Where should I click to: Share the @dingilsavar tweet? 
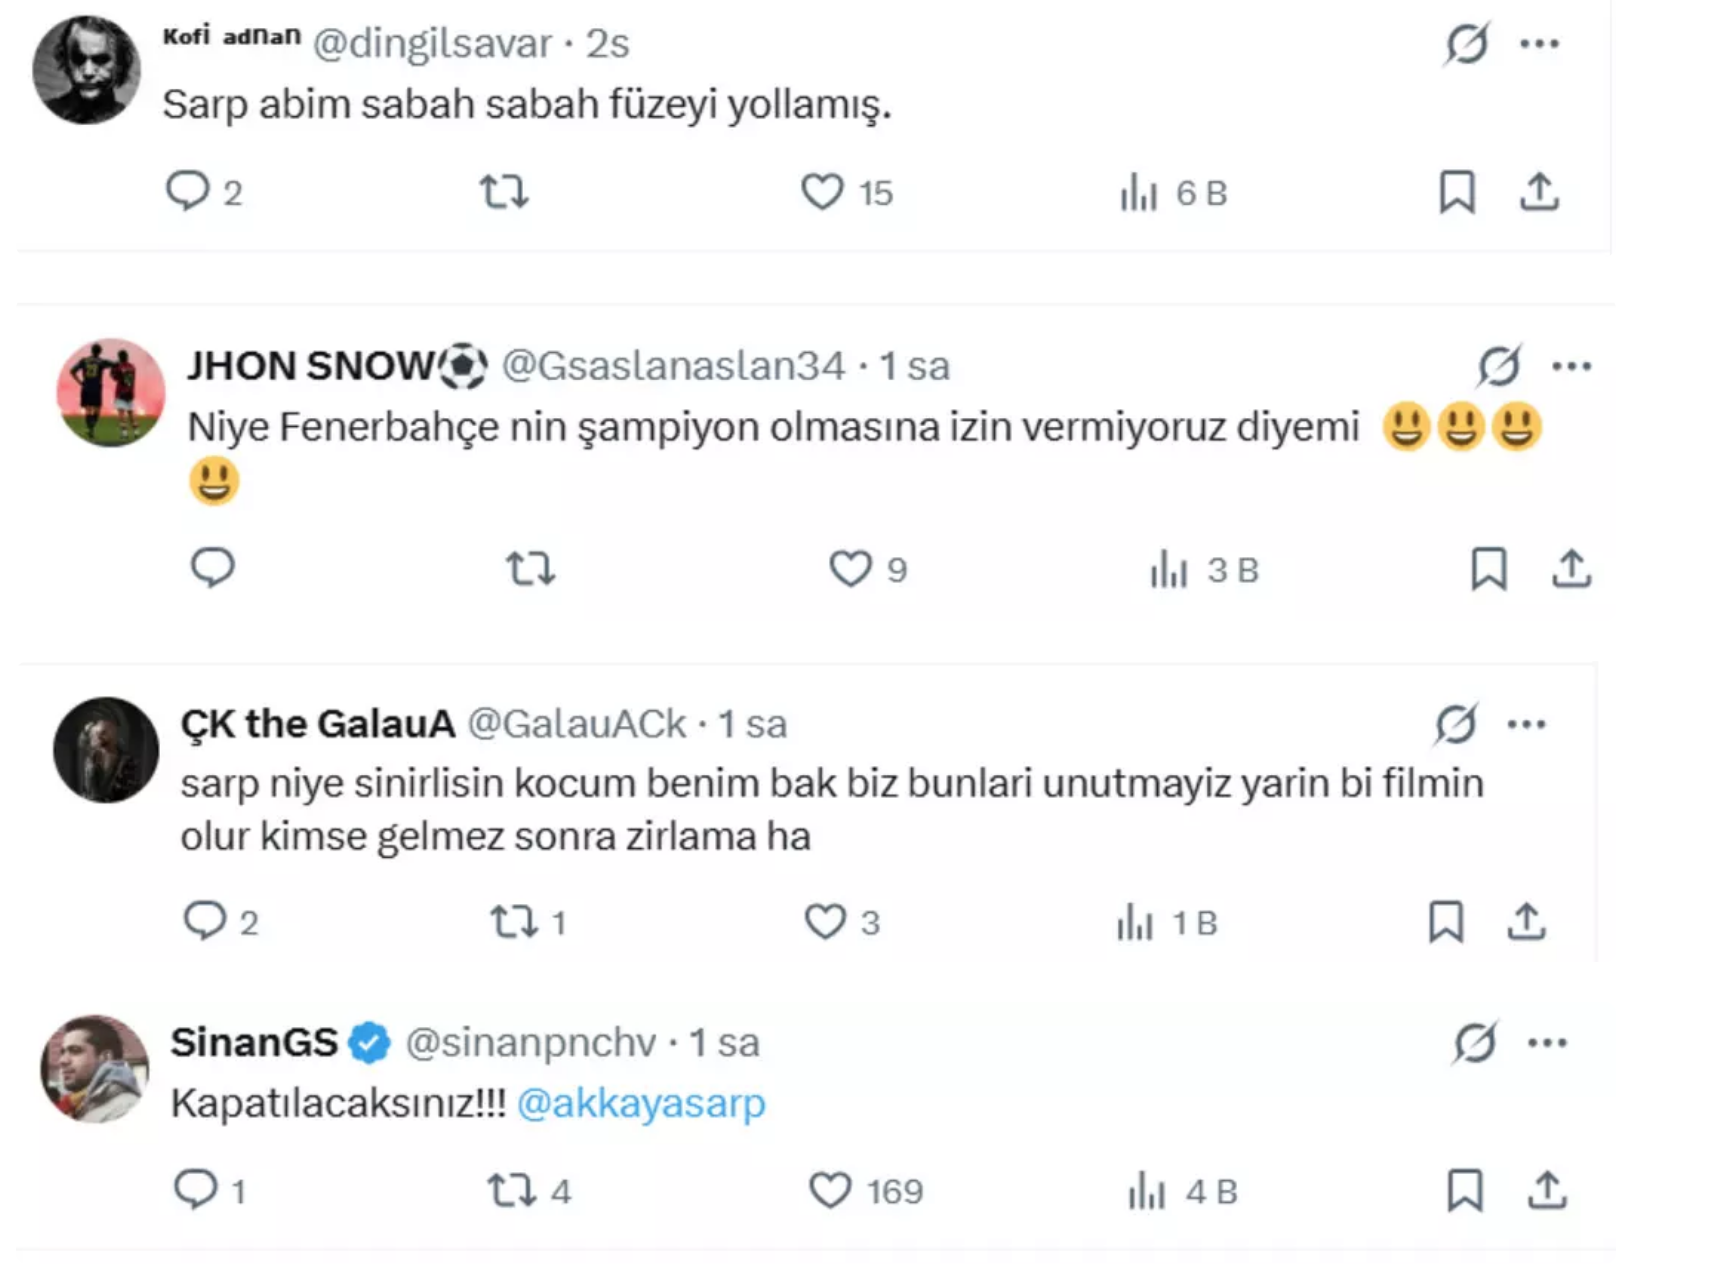point(1539,191)
